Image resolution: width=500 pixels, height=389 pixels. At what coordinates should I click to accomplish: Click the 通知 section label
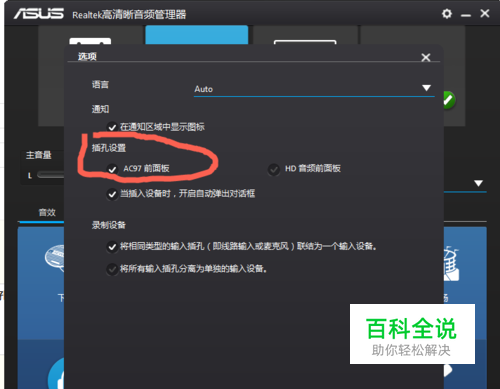[100, 109]
